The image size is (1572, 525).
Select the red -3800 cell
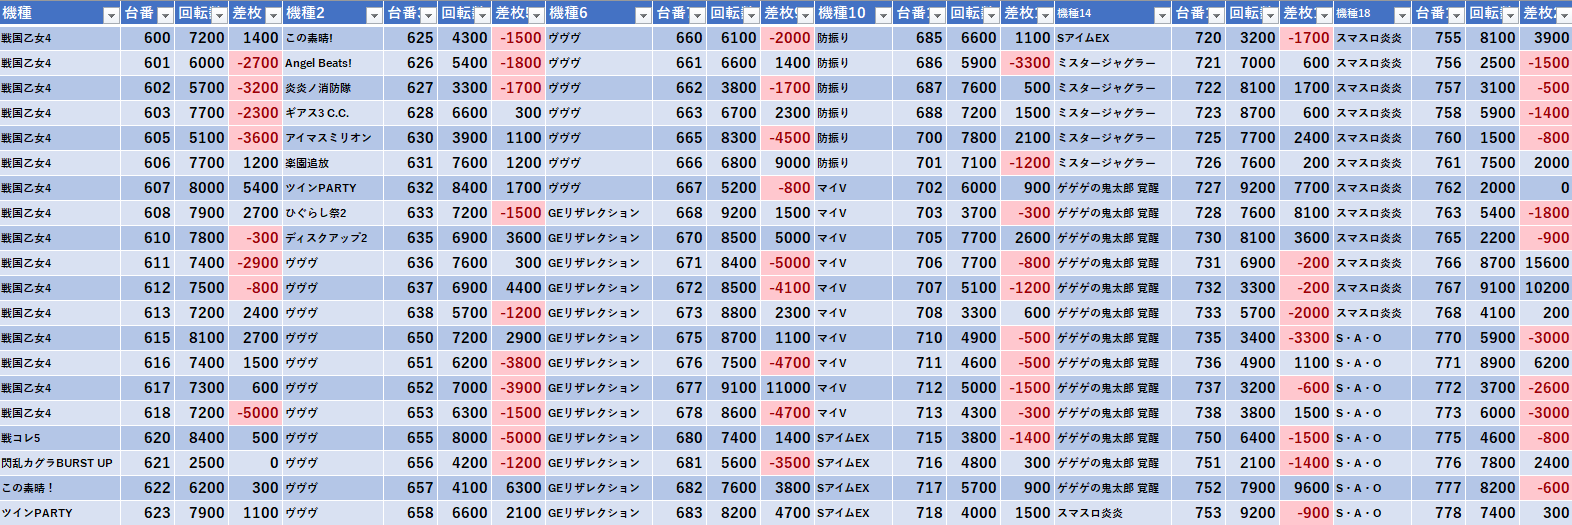pos(518,363)
